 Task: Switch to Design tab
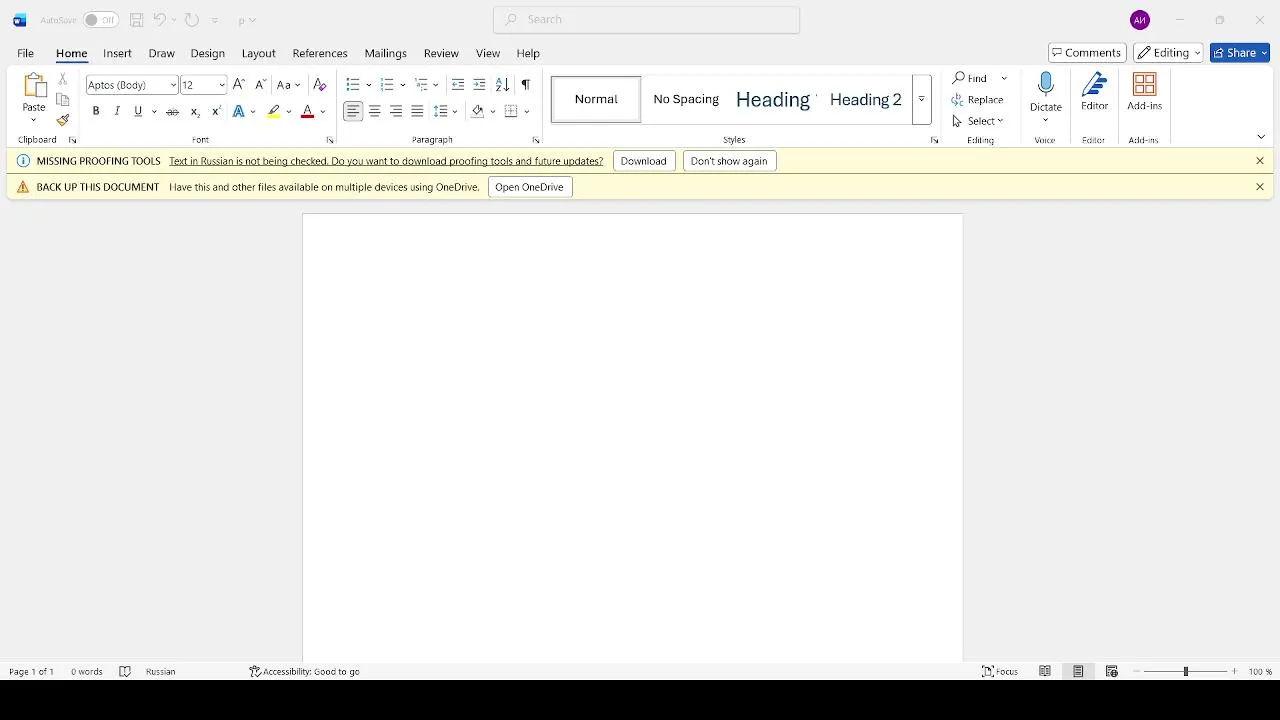pos(208,53)
